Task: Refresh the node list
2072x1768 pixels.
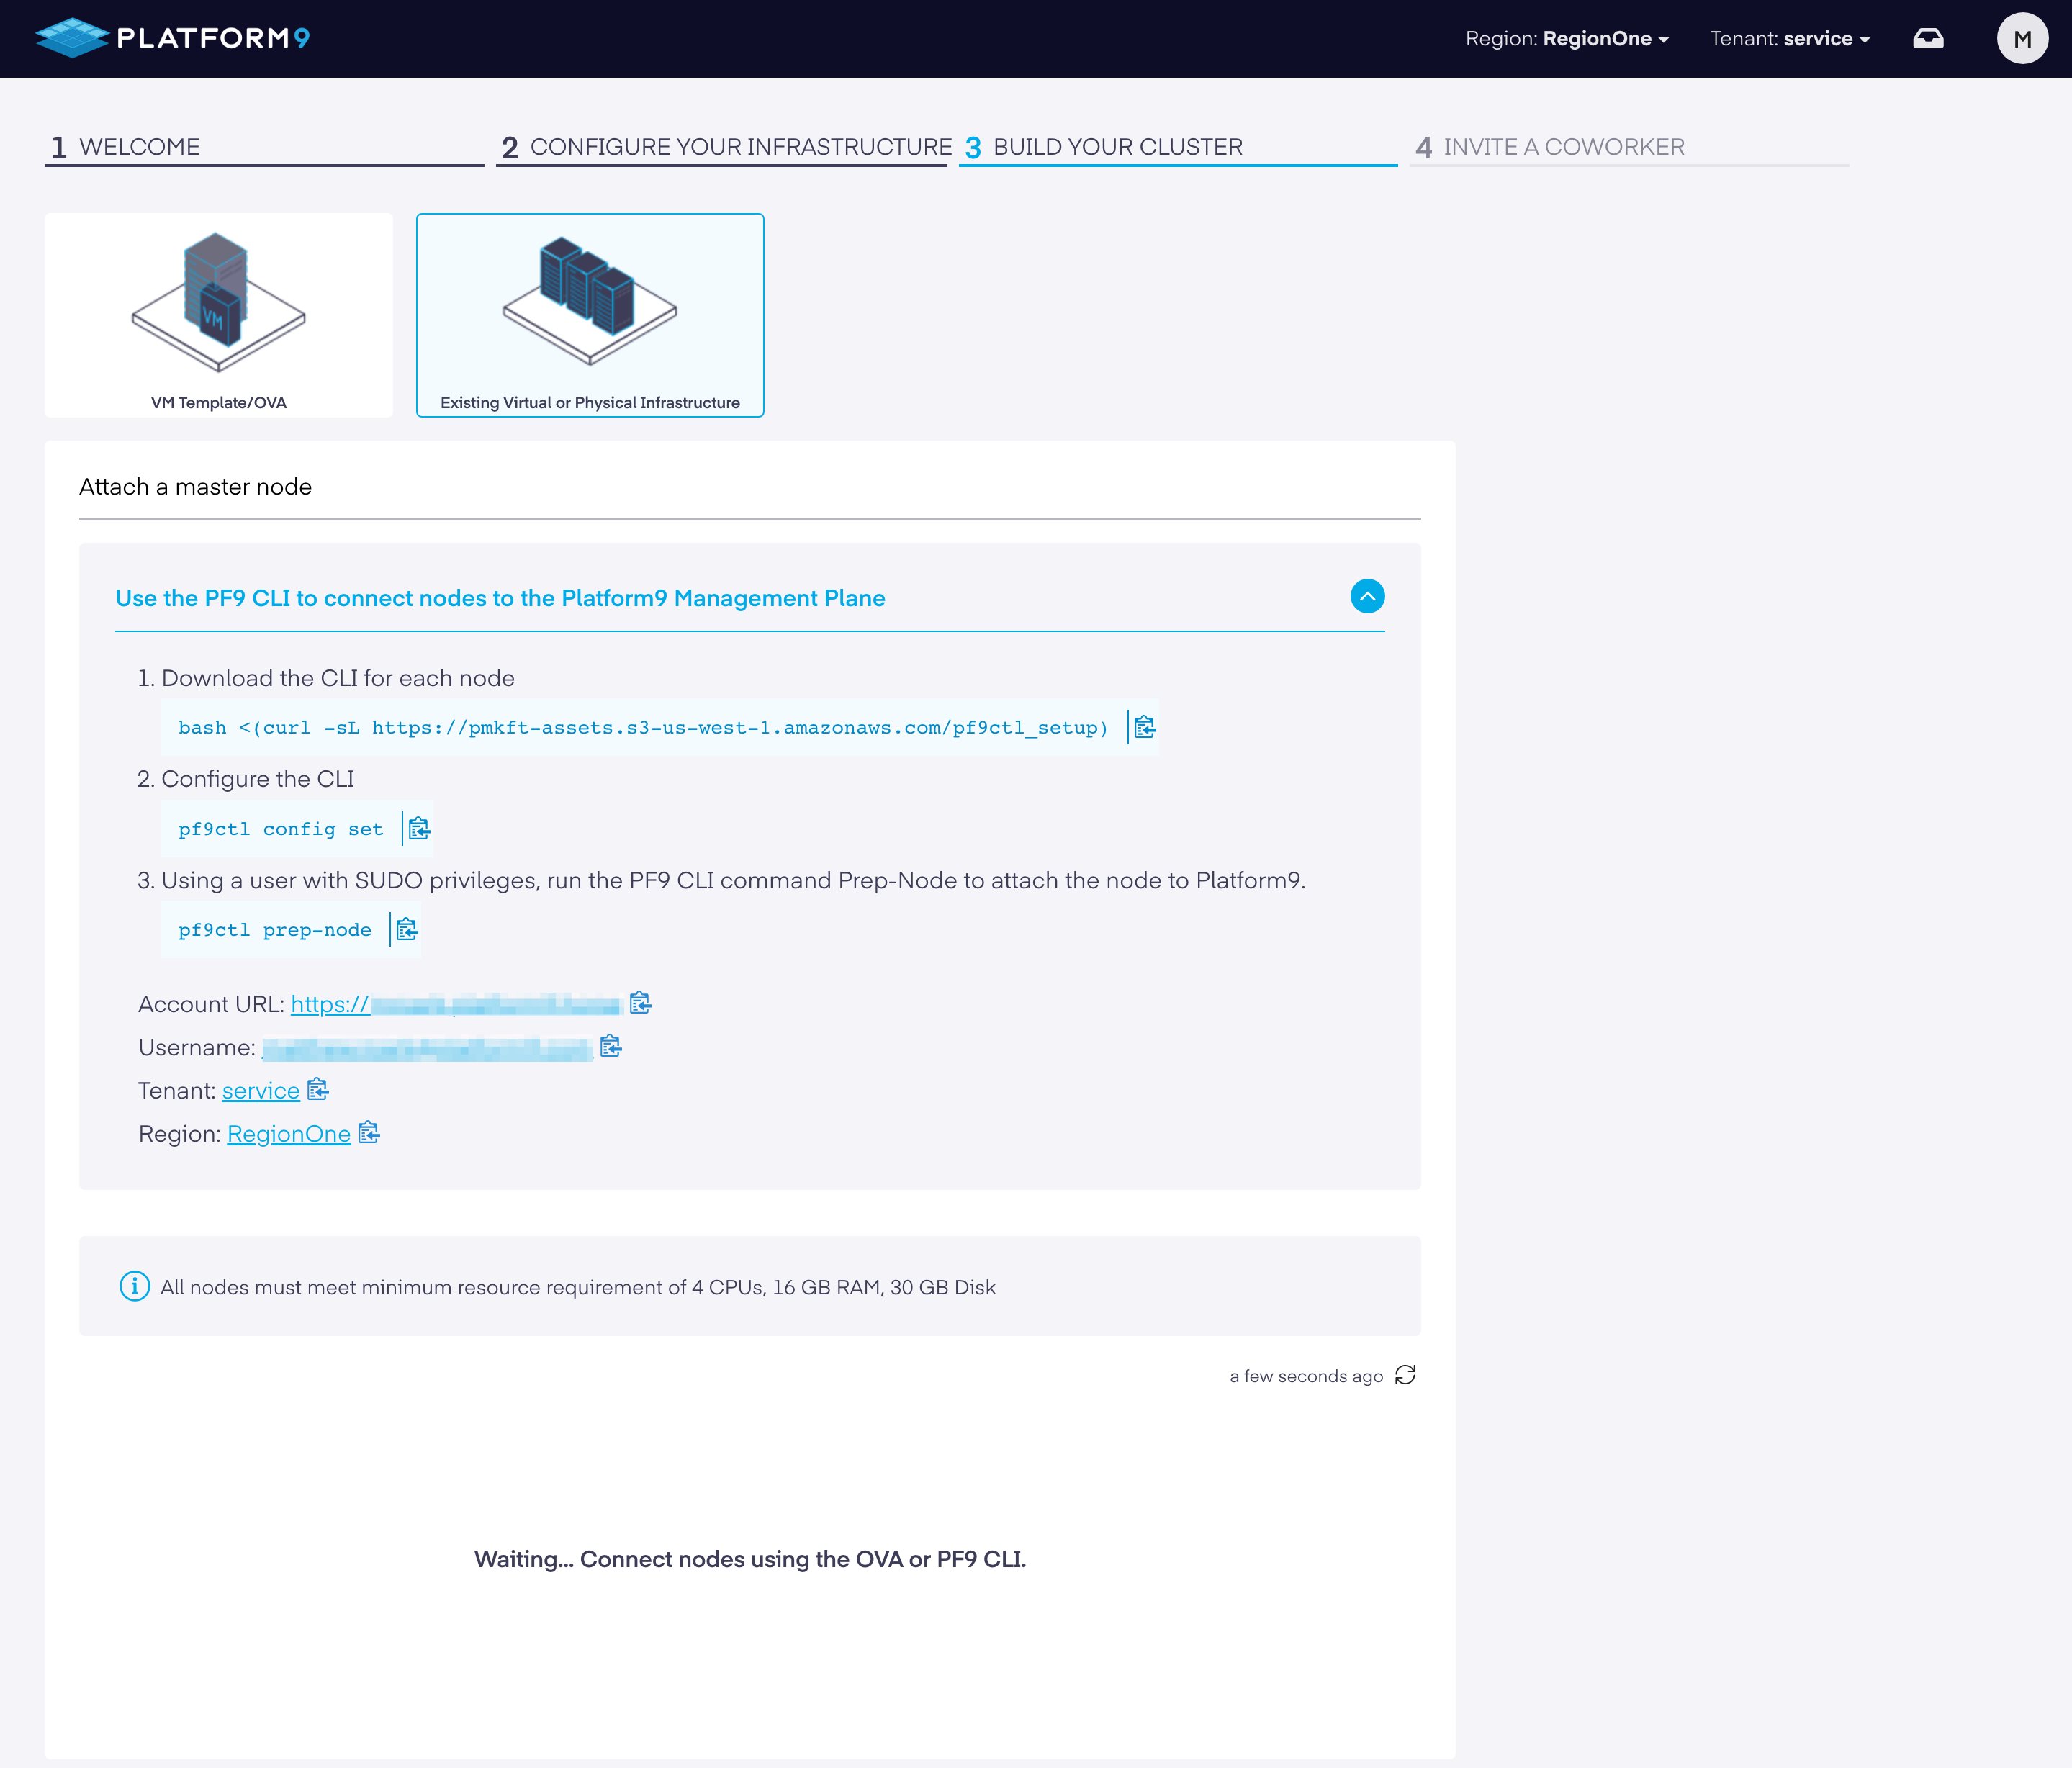Action: click(x=1405, y=1375)
